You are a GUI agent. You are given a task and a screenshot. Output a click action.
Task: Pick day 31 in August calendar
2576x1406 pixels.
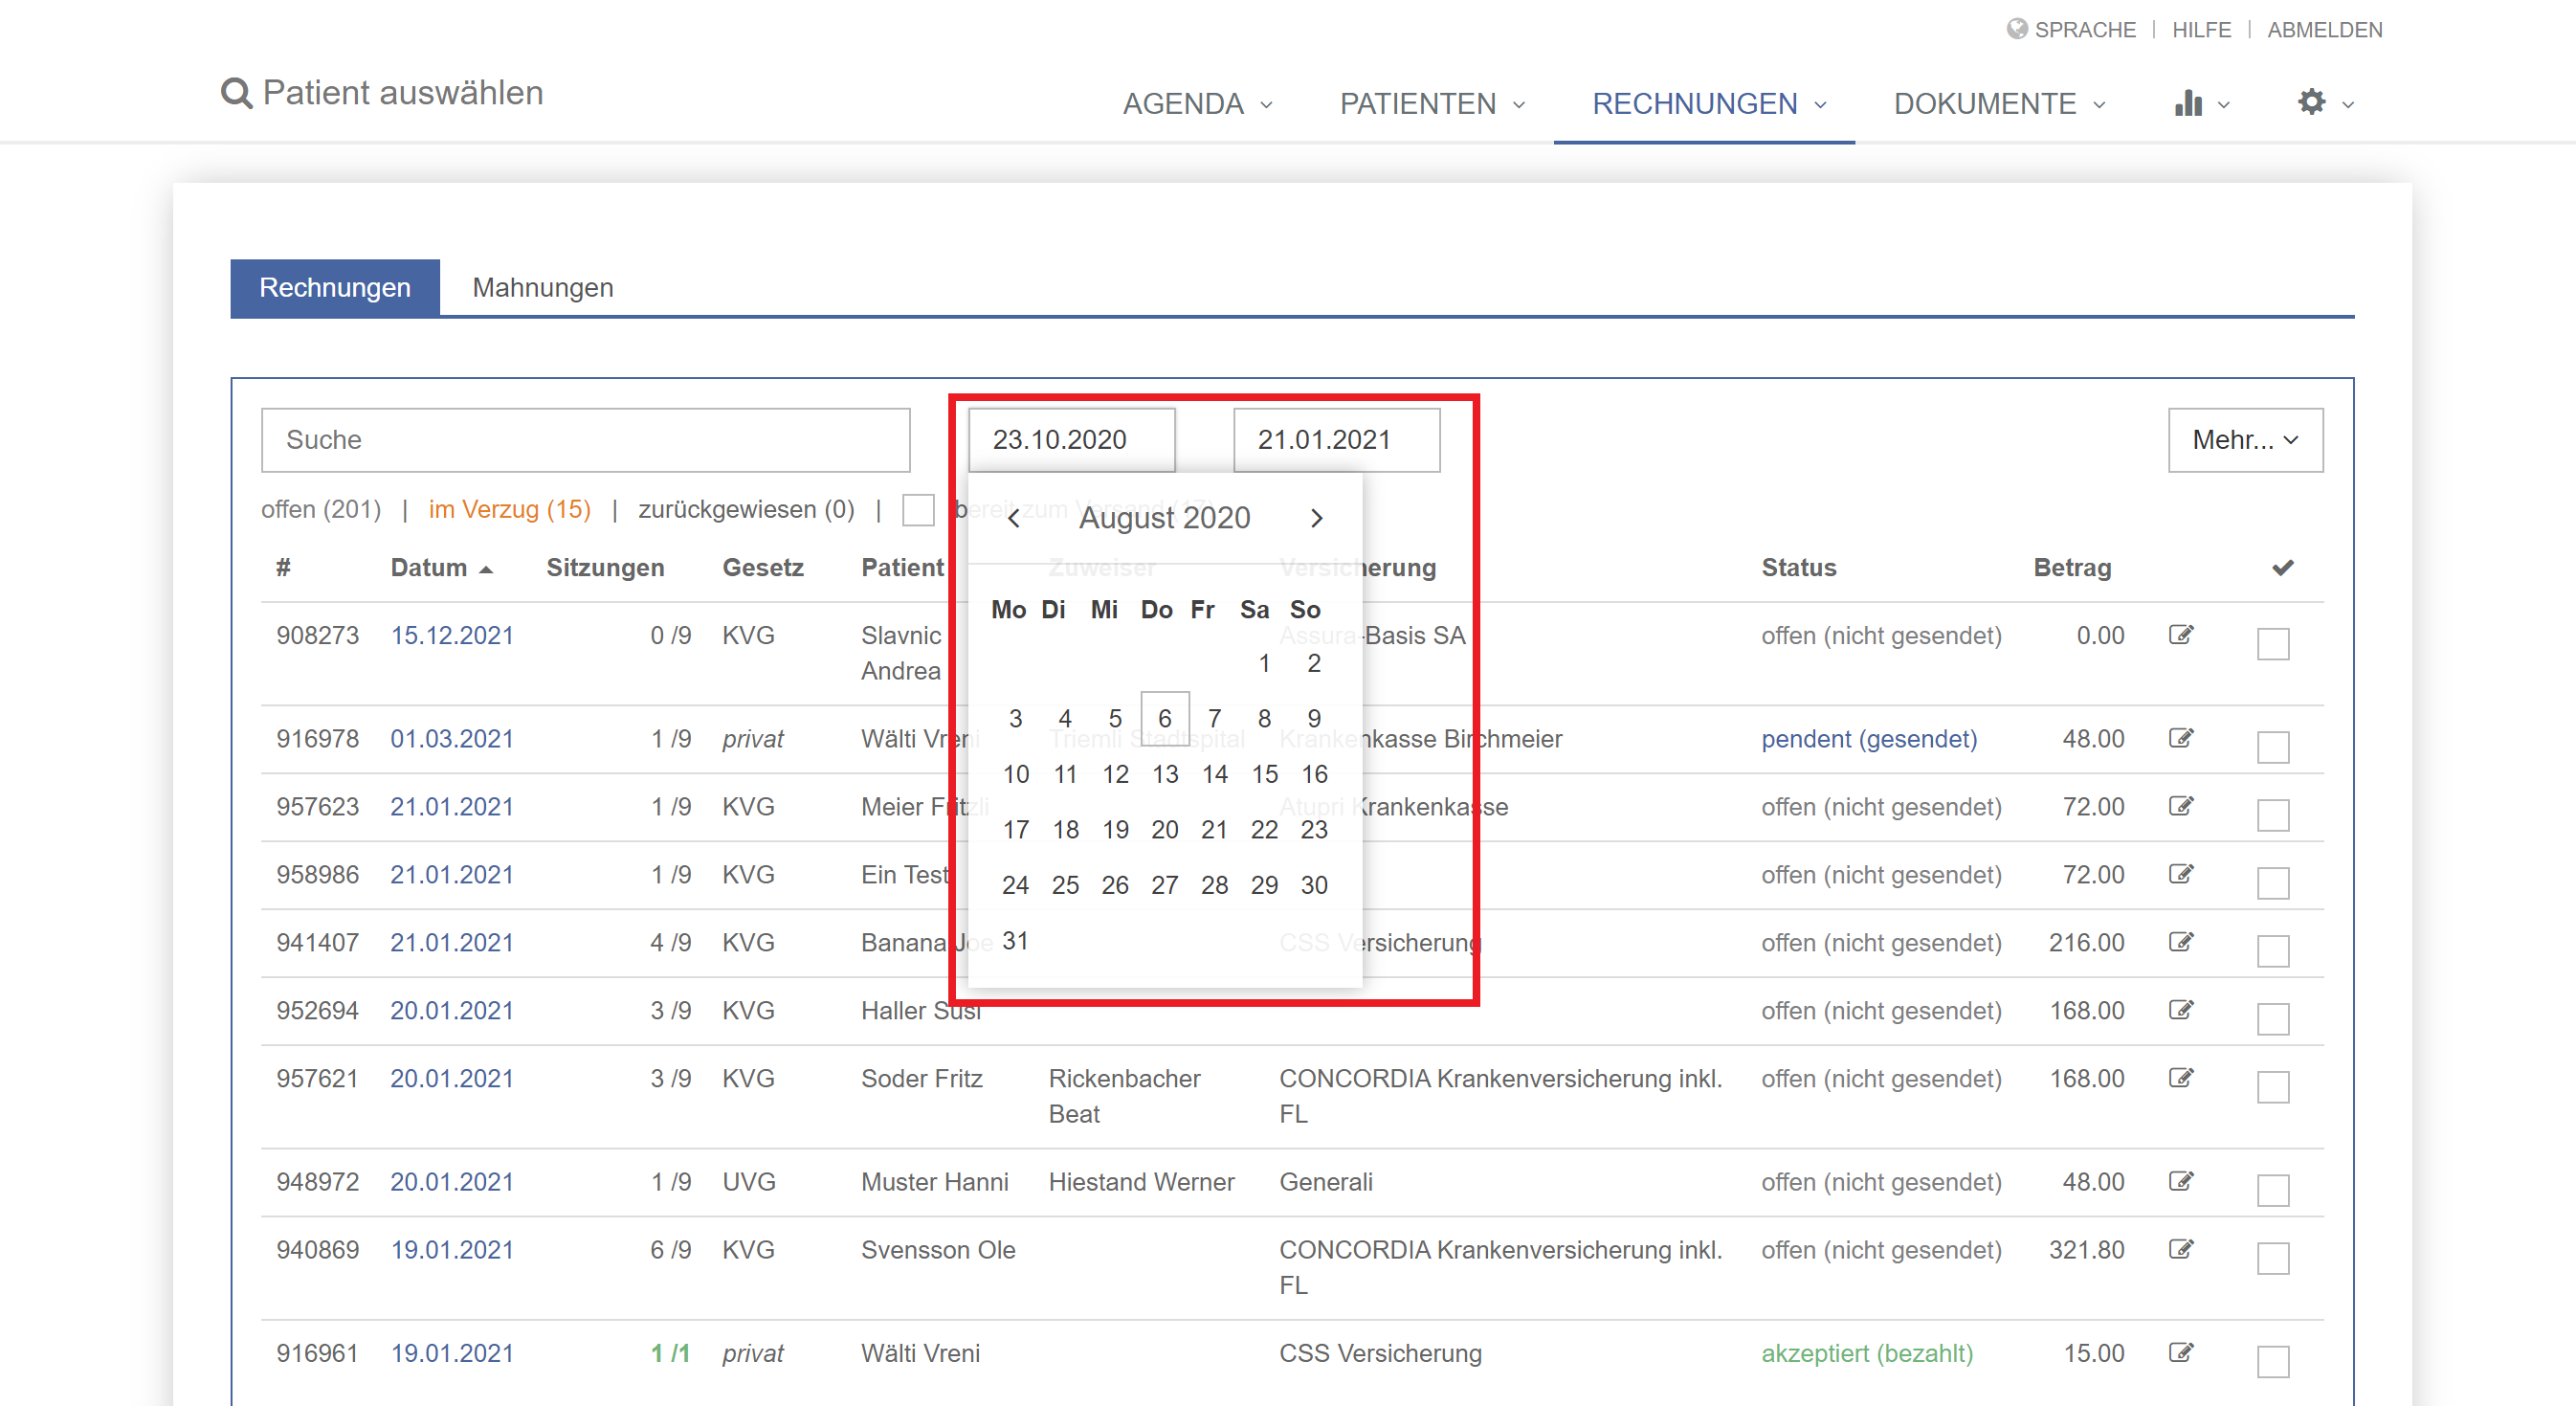coord(1015,940)
